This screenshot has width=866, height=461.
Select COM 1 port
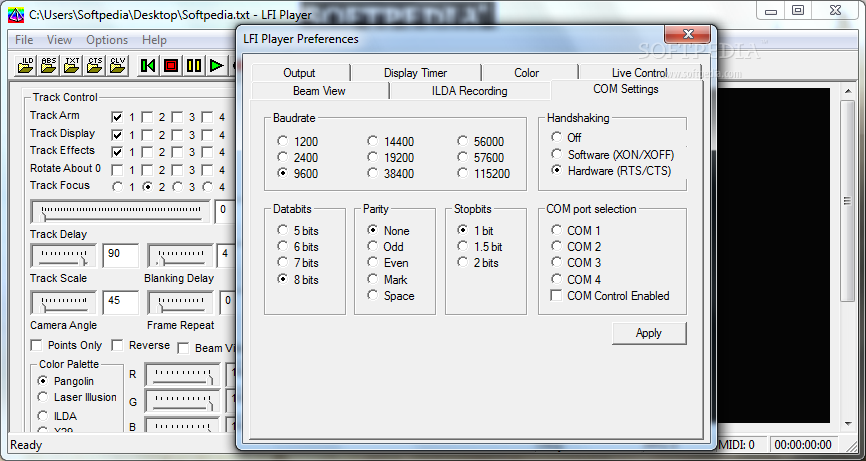(x=576, y=230)
